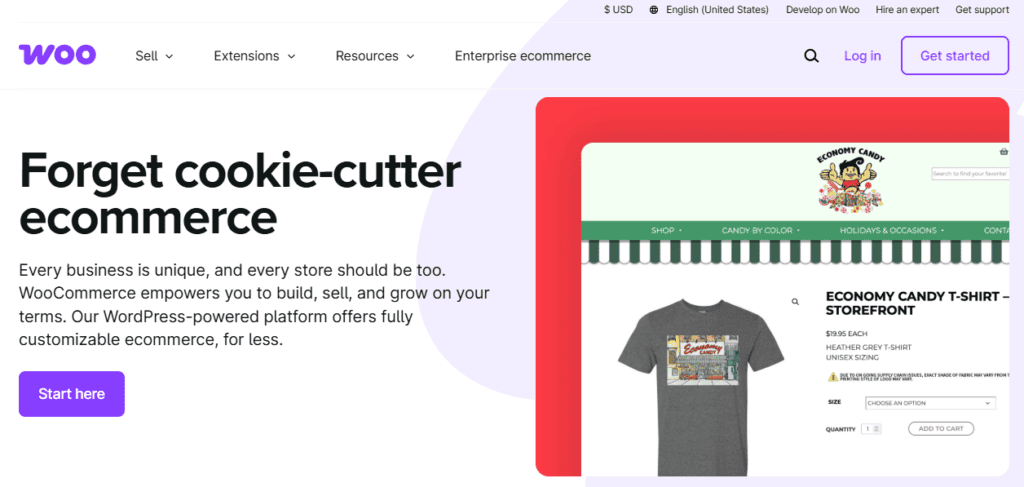Click the product image zoom magnifier icon
1024x487 pixels.
point(795,302)
